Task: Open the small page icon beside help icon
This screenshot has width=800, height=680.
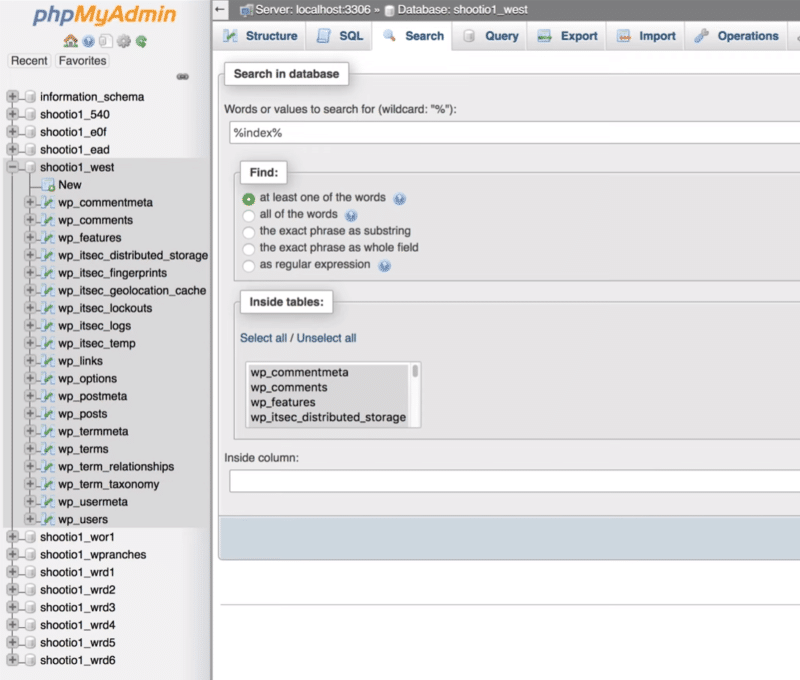Action: coord(106,41)
